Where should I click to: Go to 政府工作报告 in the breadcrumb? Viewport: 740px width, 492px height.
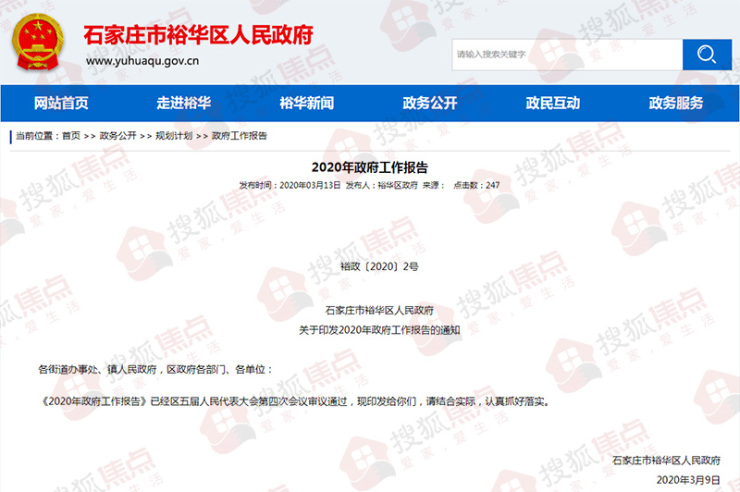239,136
